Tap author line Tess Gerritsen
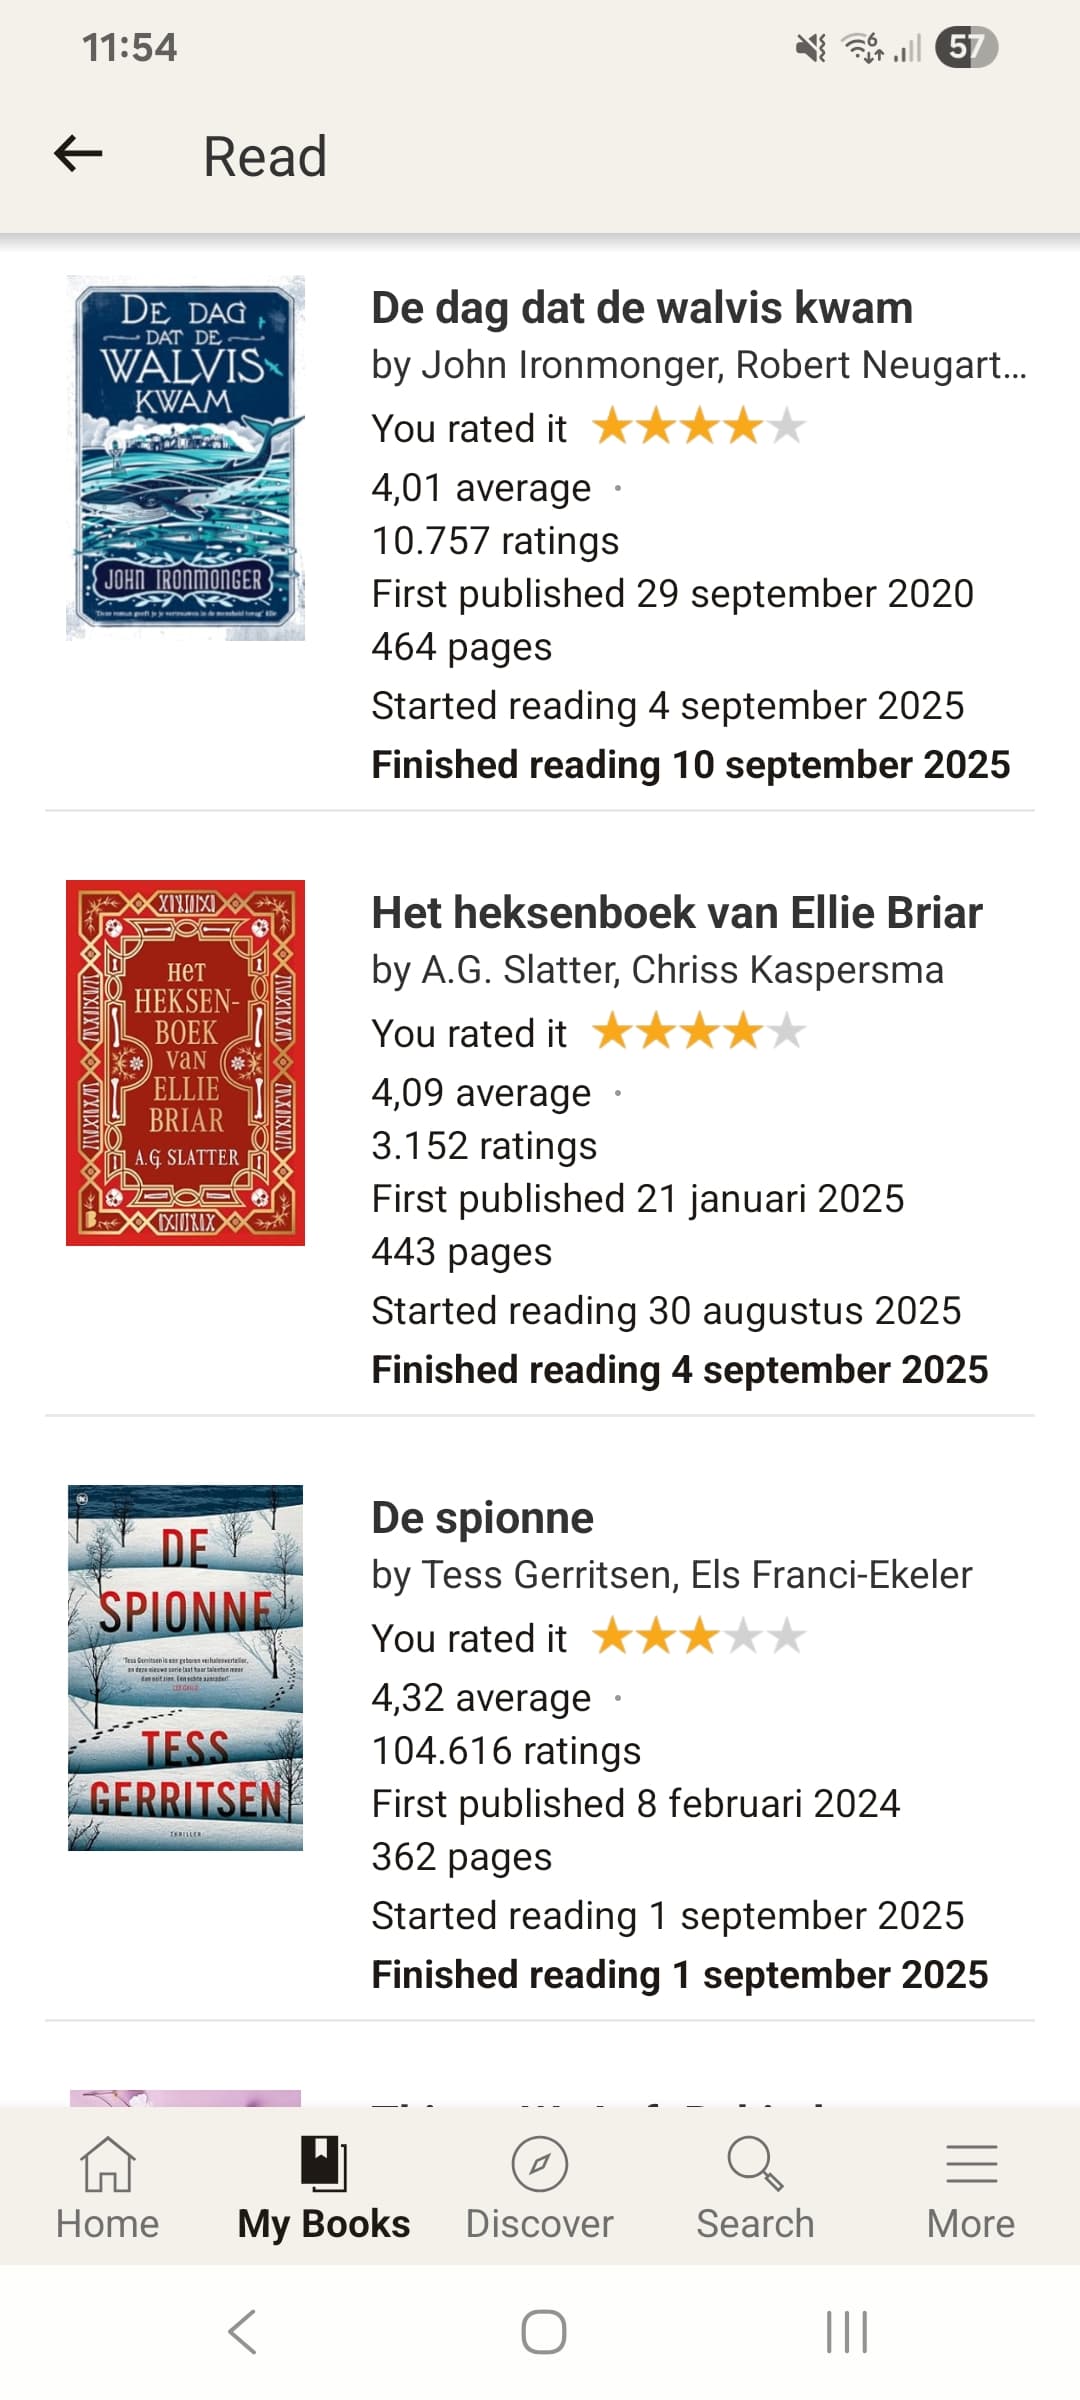The image size is (1080, 2400). (671, 1575)
